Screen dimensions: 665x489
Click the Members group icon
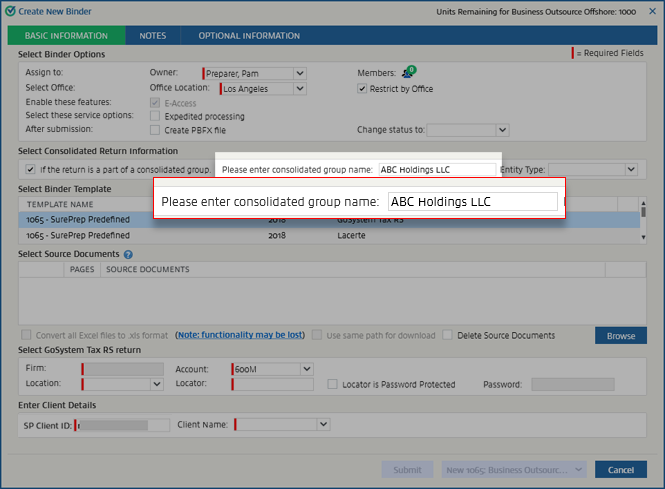(x=408, y=73)
